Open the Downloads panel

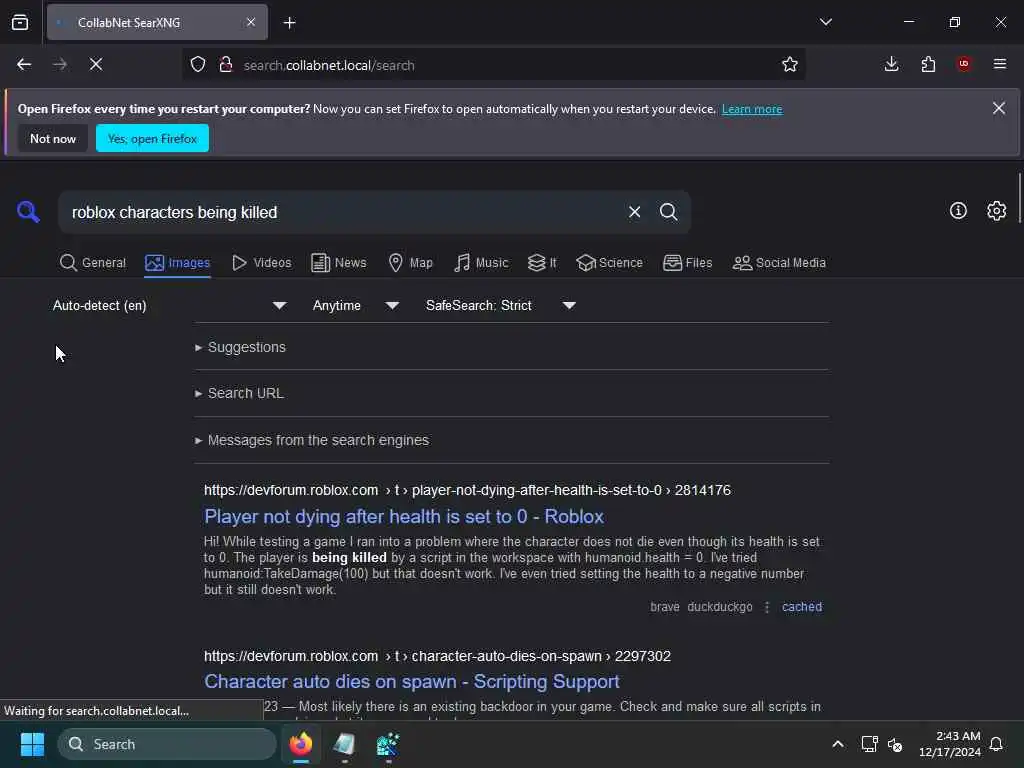click(891, 64)
